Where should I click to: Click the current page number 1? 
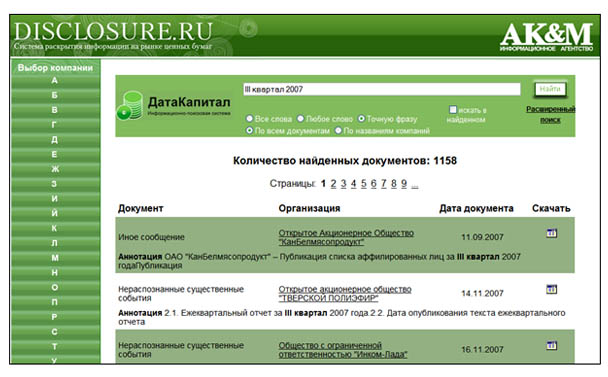(323, 183)
